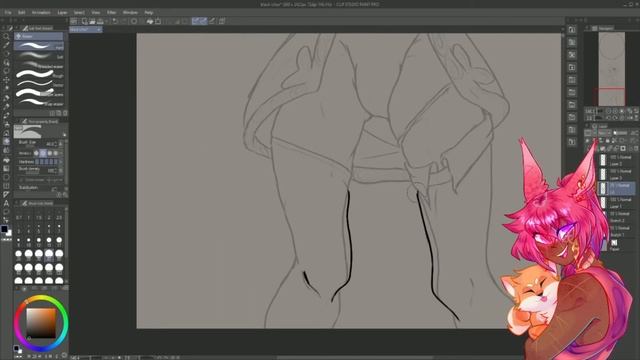Click the Undo arrow in command bar
640x360 pixels.
point(116,21)
